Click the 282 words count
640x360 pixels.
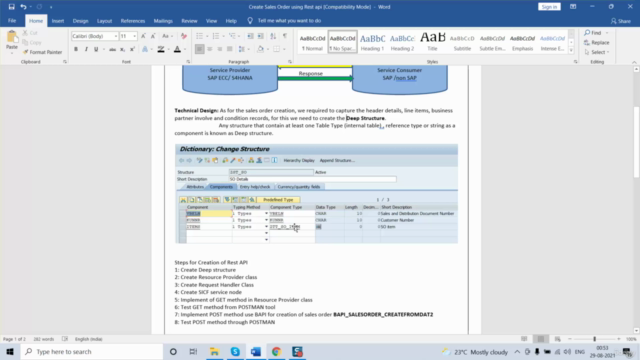click(x=43, y=339)
